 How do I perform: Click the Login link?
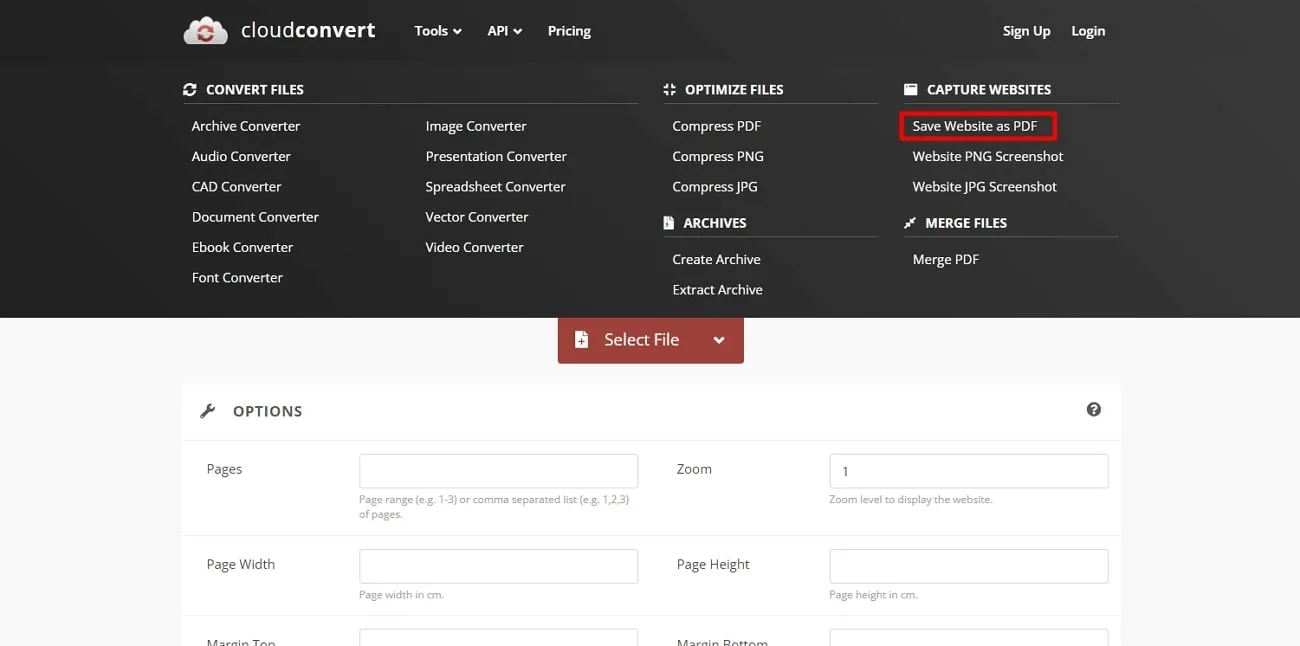coord(1088,31)
